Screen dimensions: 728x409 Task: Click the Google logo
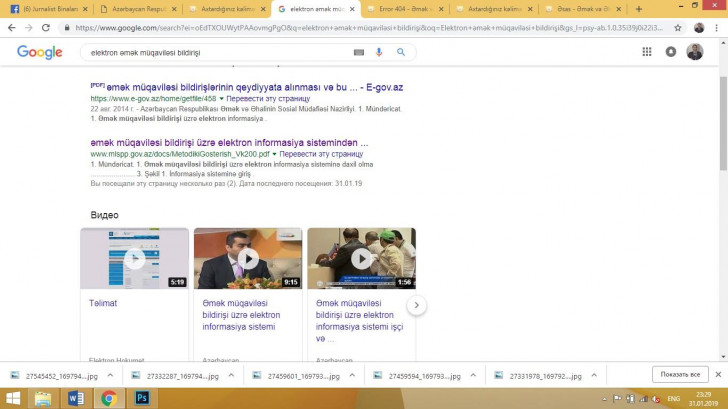tap(39, 52)
